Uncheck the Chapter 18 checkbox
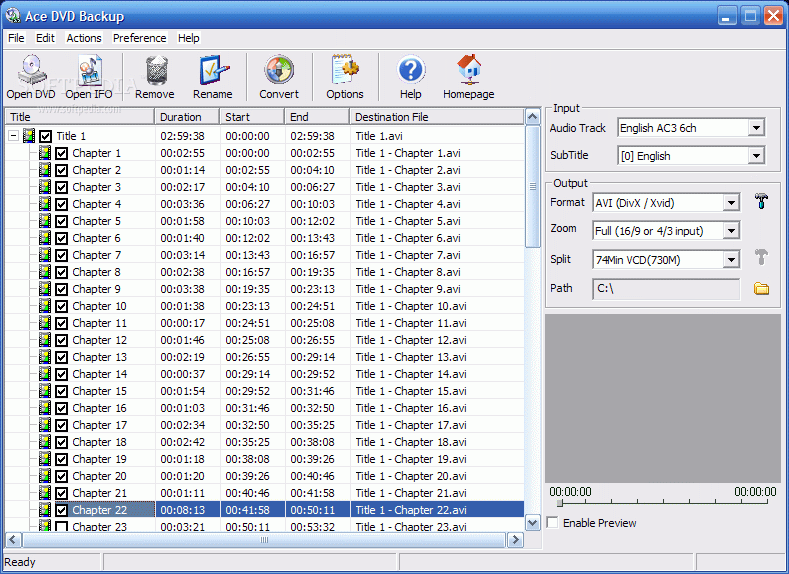 [61, 442]
